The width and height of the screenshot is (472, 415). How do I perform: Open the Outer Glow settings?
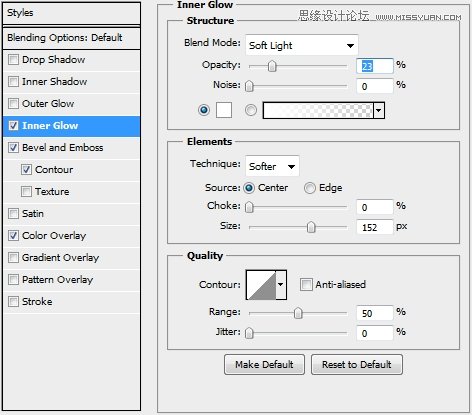point(48,103)
